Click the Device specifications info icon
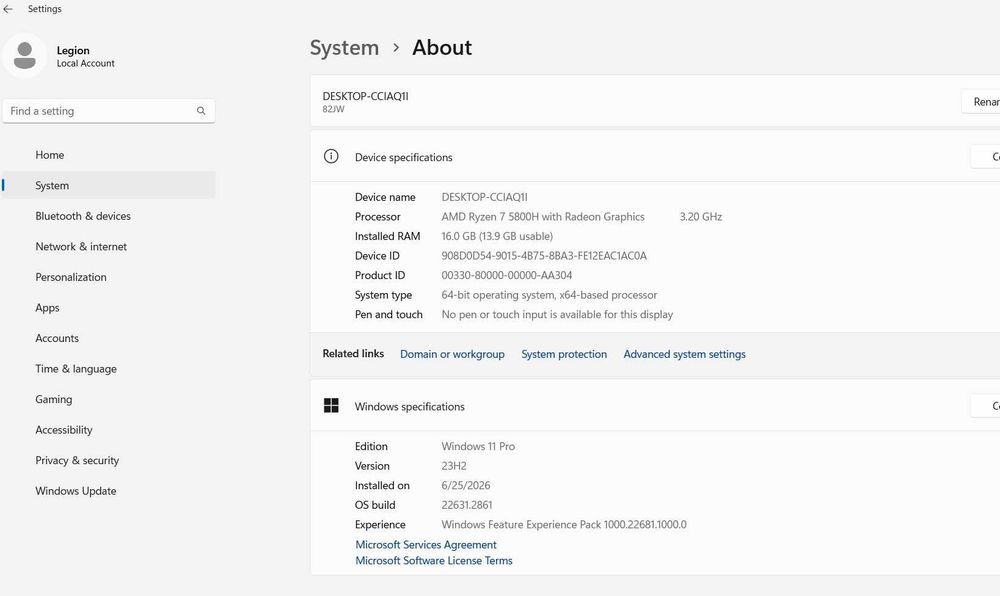Viewport: 1000px width, 596px height. point(331,156)
